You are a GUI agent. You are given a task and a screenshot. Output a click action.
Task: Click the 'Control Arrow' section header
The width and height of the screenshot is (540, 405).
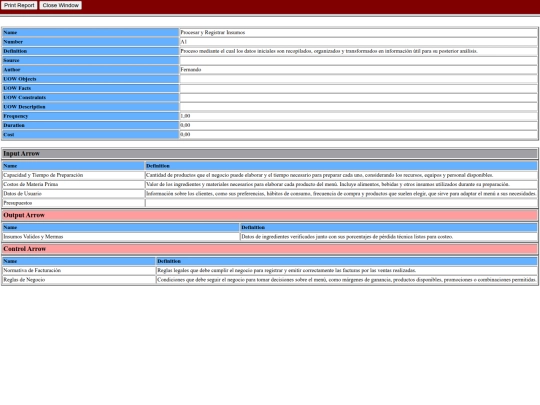pyautogui.click(x=269, y=249)
